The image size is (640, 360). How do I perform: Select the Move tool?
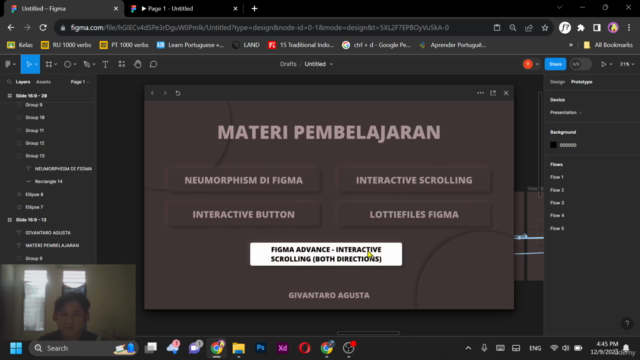pyautogui.click(x=28, y=64)
